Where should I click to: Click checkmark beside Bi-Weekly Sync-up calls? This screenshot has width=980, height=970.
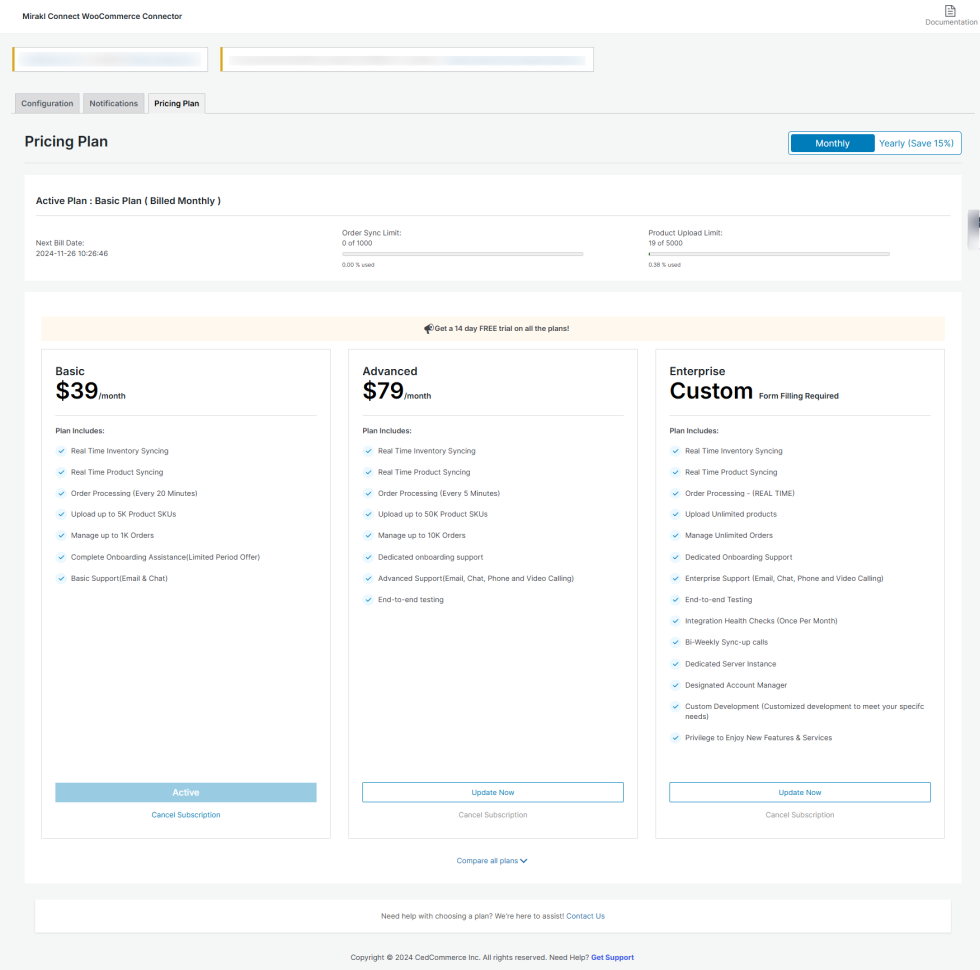(675, 642)
